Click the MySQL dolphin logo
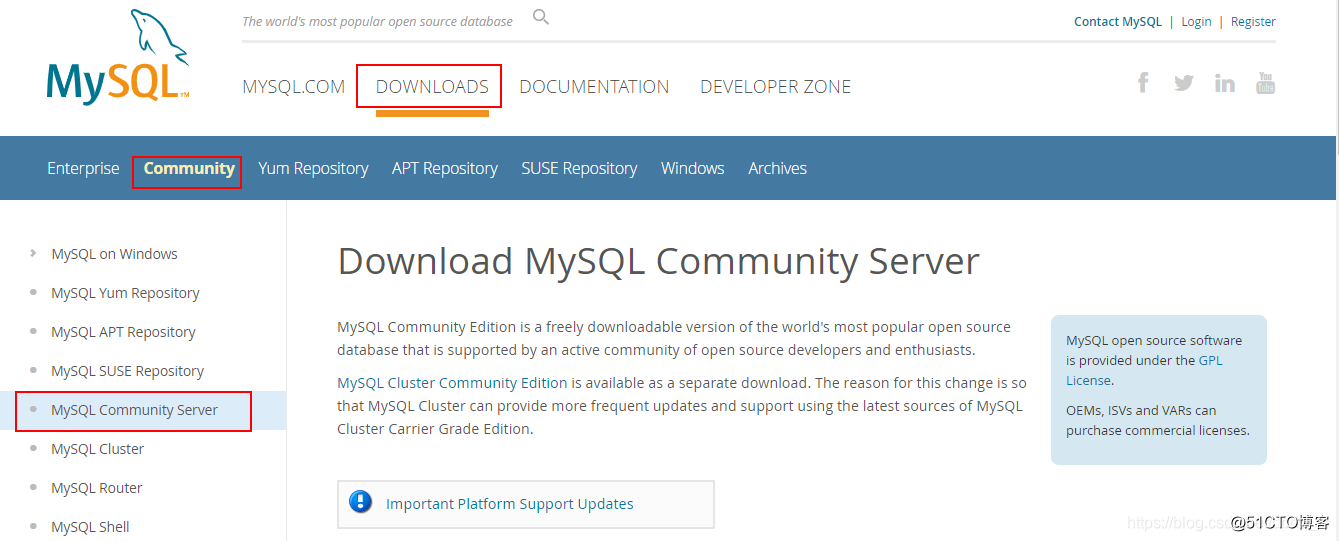Image resolution: width=1339 pixels, height=541 pixels. tap(118, 57)
